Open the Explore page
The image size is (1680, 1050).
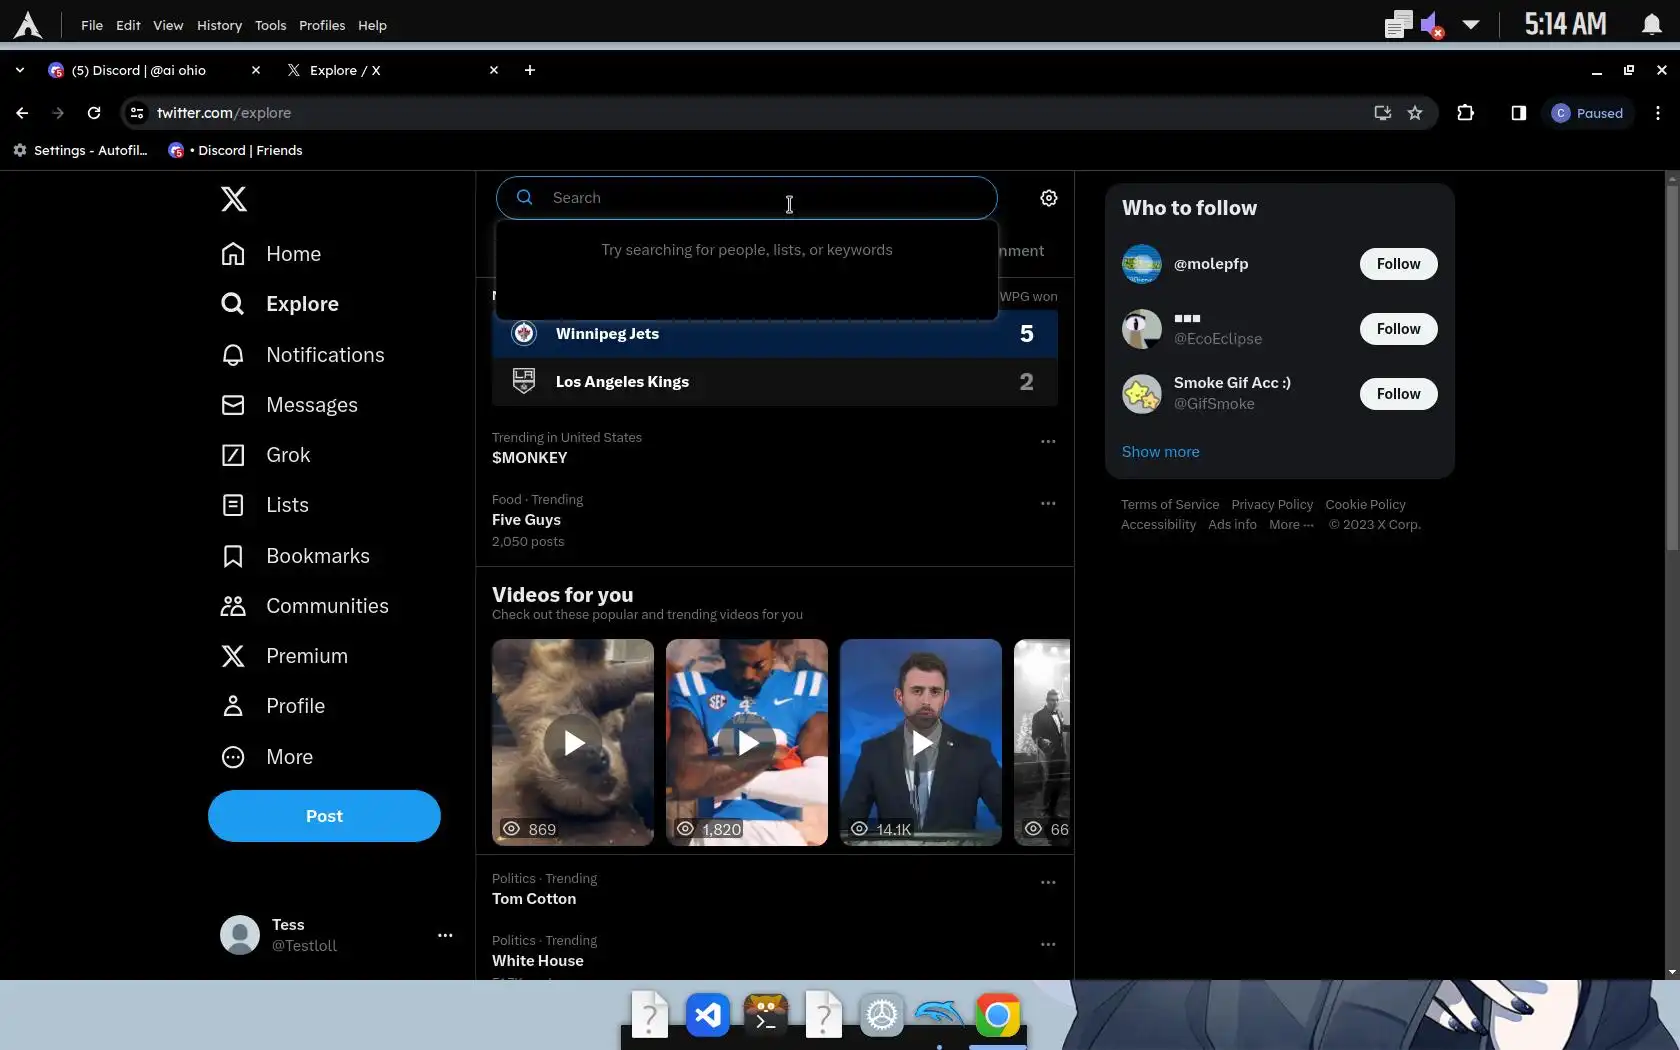point(279,304)
